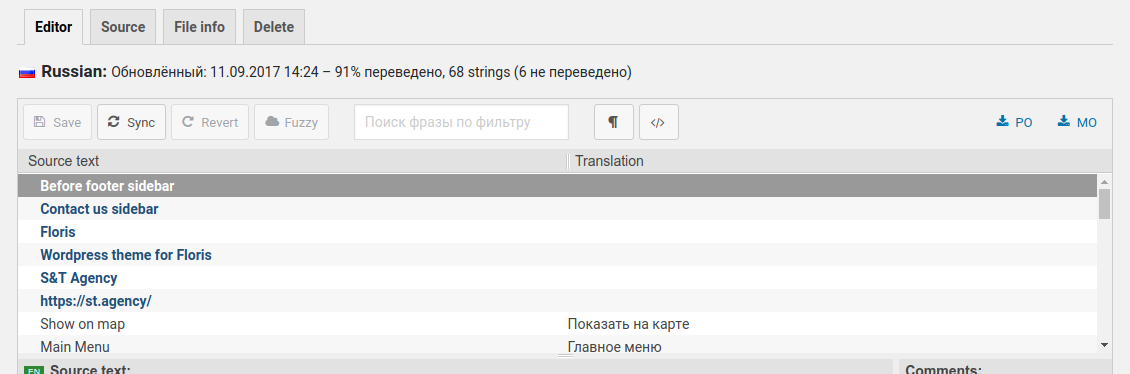This screenshot has height=374, width=1130.
Task: Toggle invisible characters with pilcrow icon
Action: pyautogui.click(x=613, y=123)
